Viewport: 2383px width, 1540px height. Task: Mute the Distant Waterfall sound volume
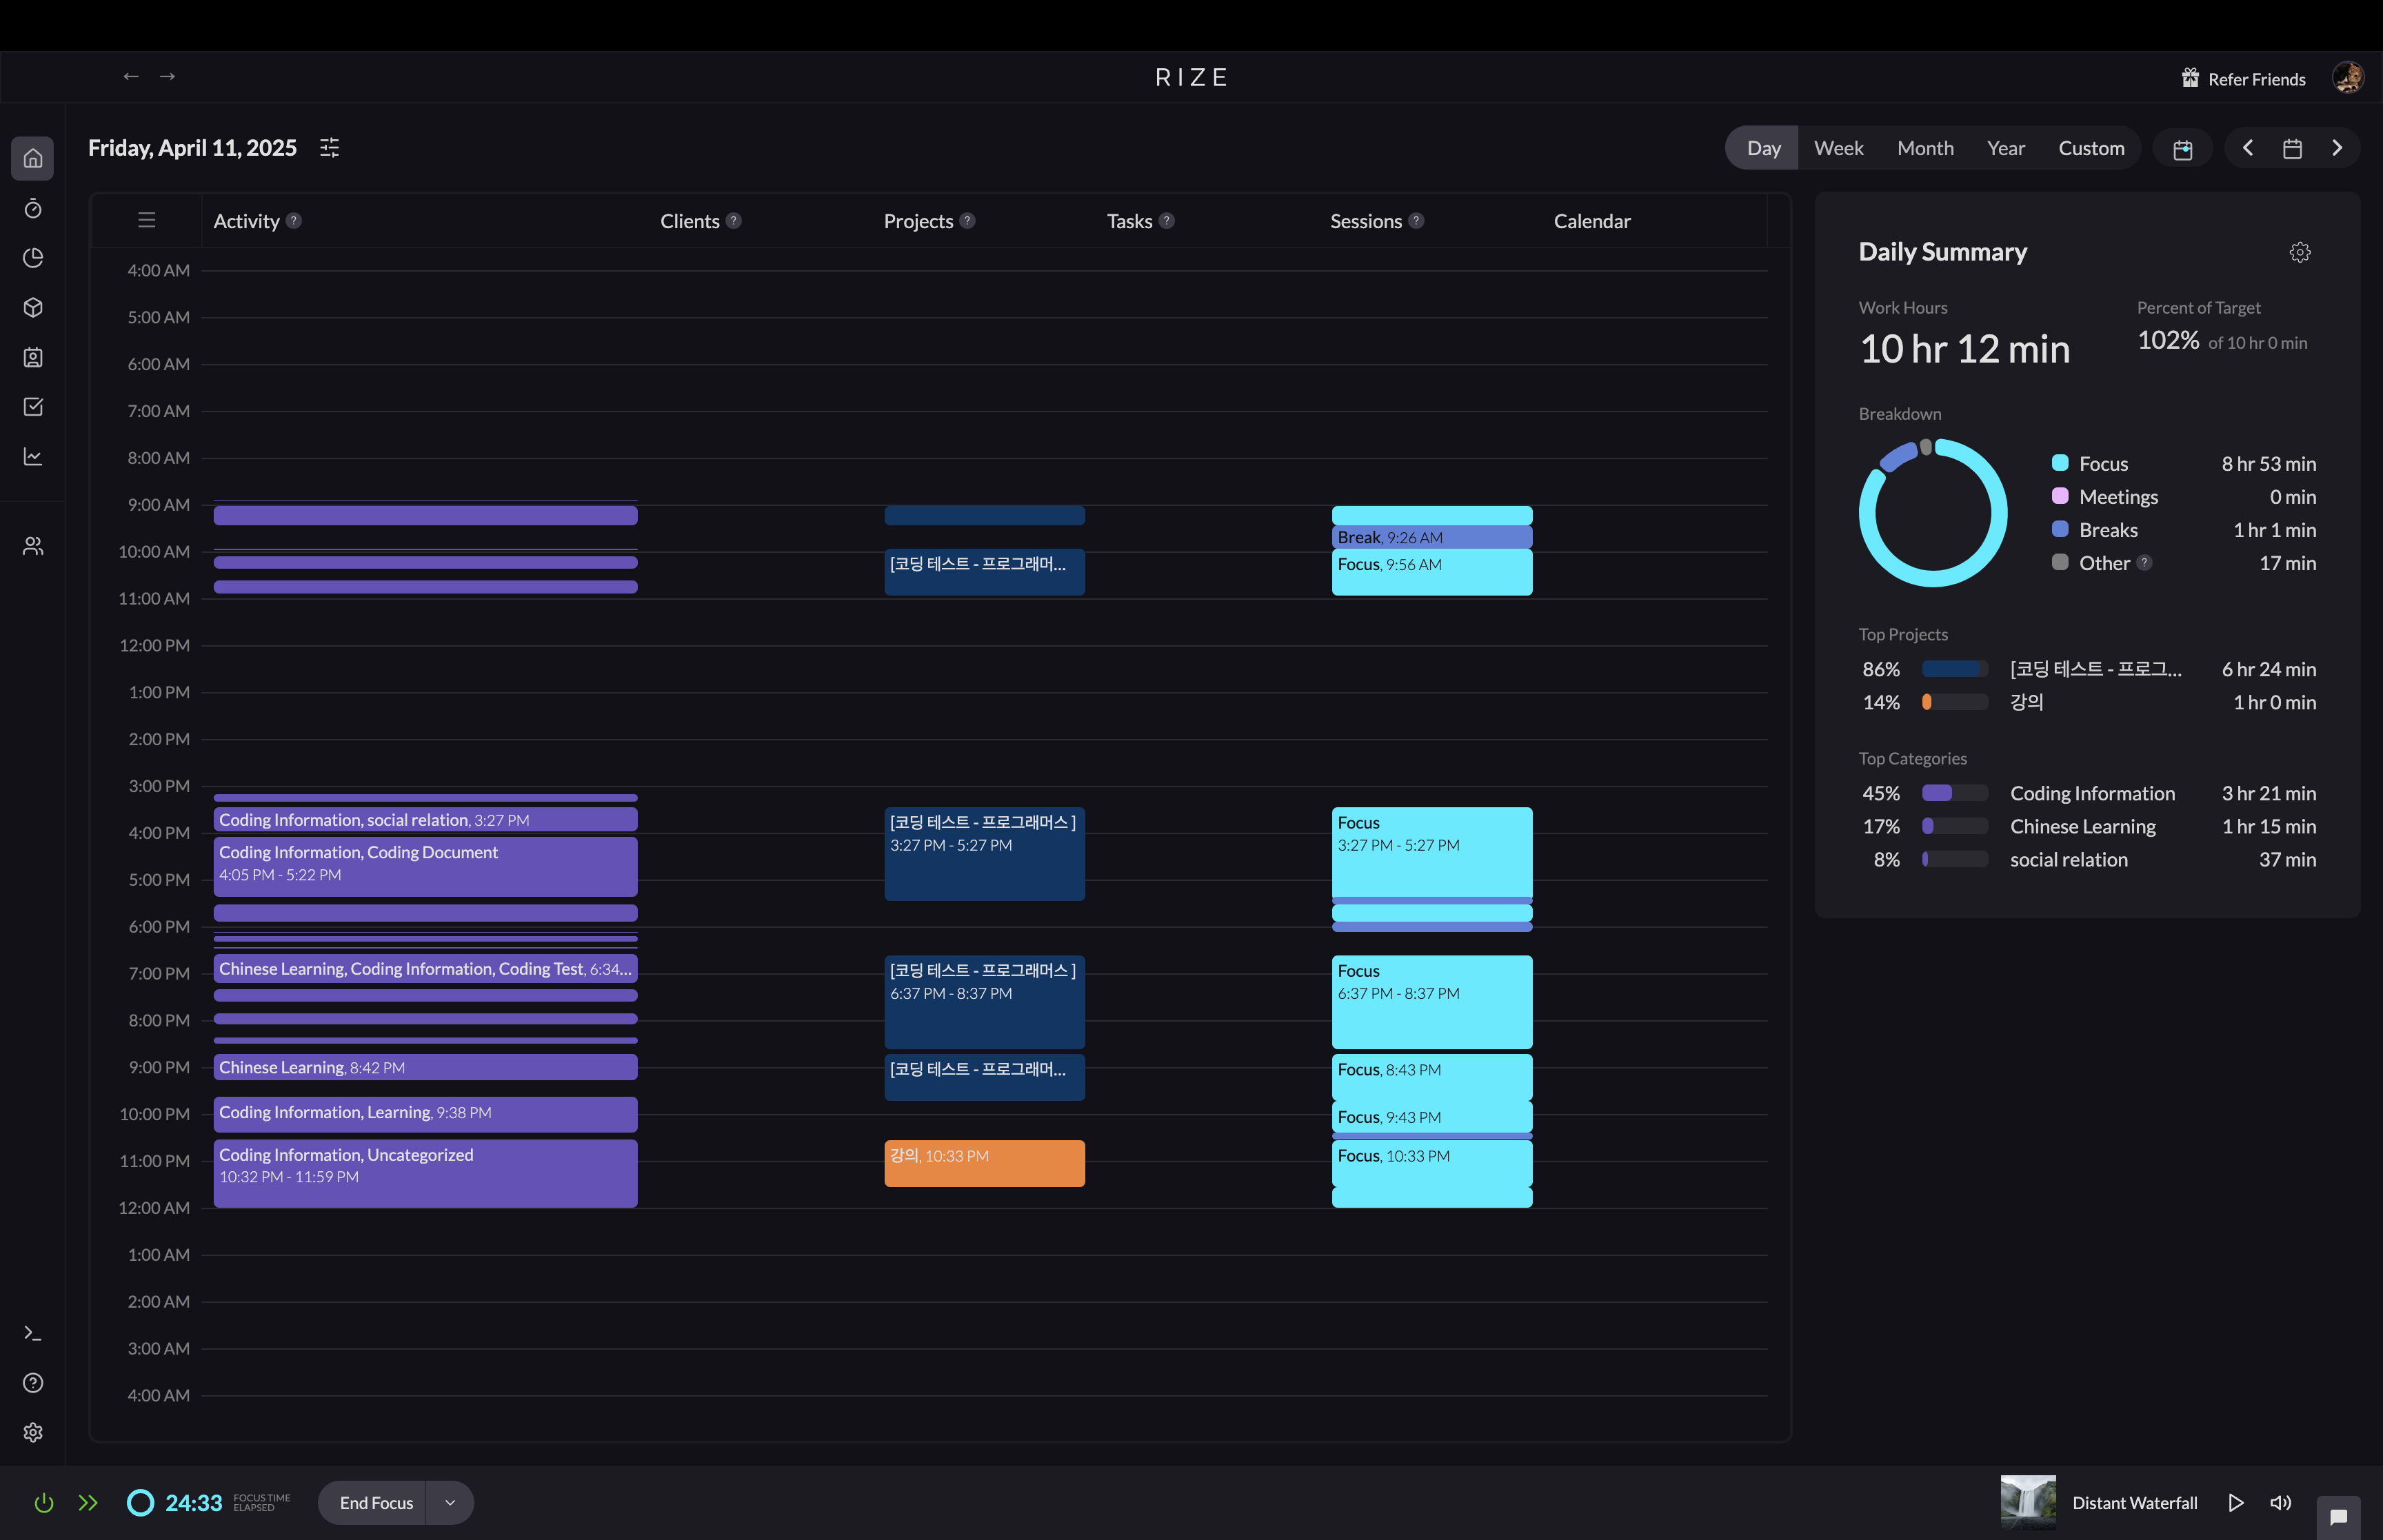(2280, 1503)
